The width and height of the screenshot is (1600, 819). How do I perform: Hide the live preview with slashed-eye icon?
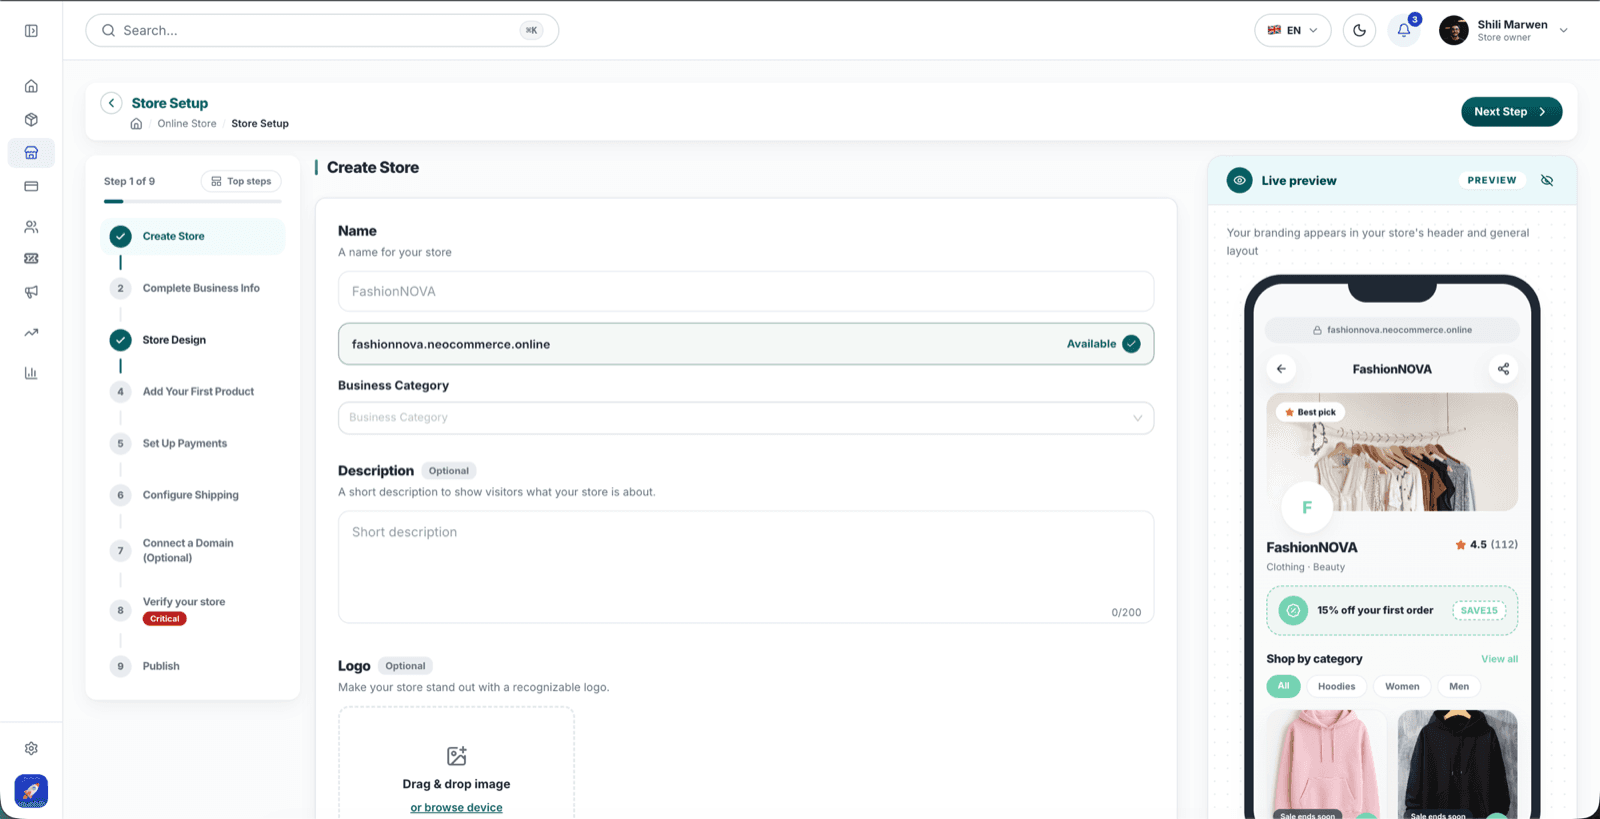coord(1547,180)
